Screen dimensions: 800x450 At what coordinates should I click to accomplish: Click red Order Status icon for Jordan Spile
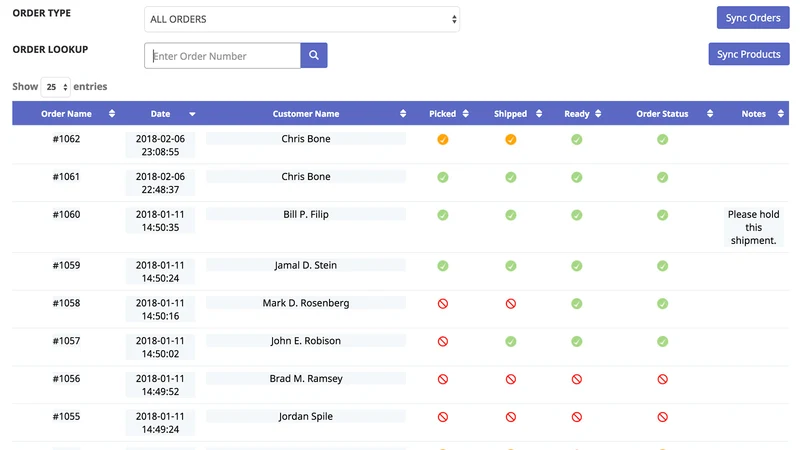tap(662, 417)
